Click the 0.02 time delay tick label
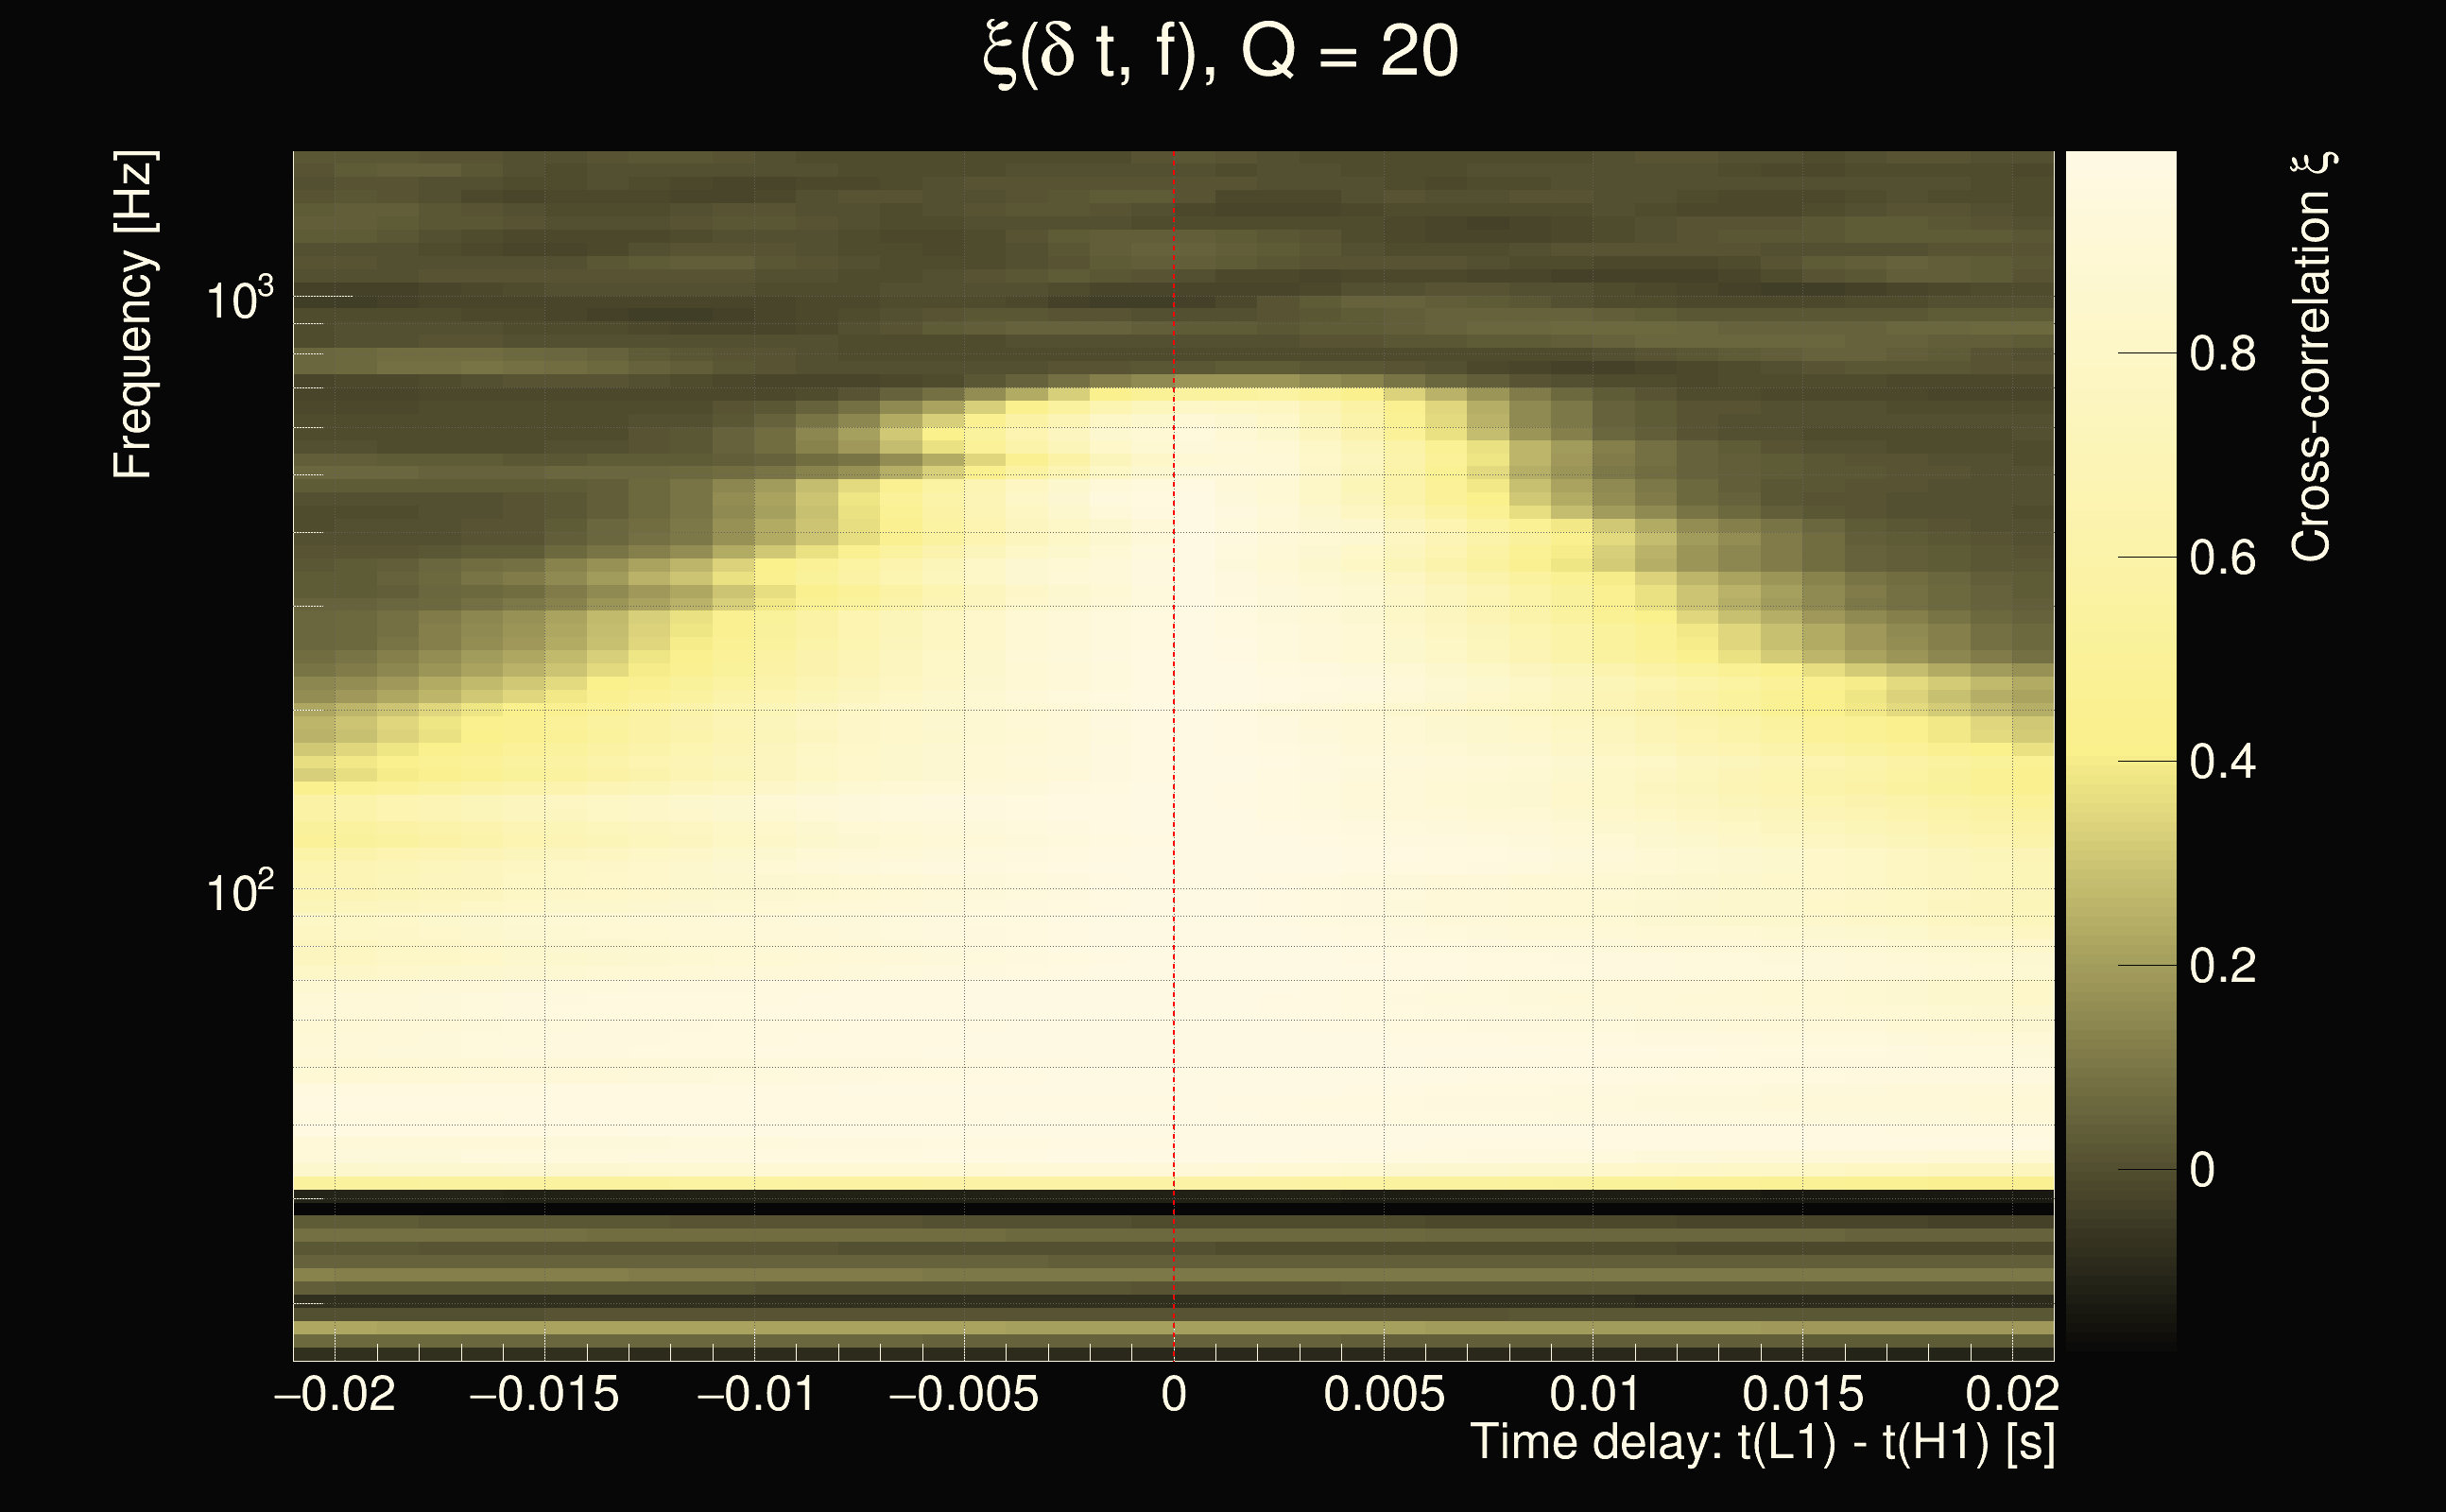This screenshot has width=2446, height=1512. point(2012,1394)
